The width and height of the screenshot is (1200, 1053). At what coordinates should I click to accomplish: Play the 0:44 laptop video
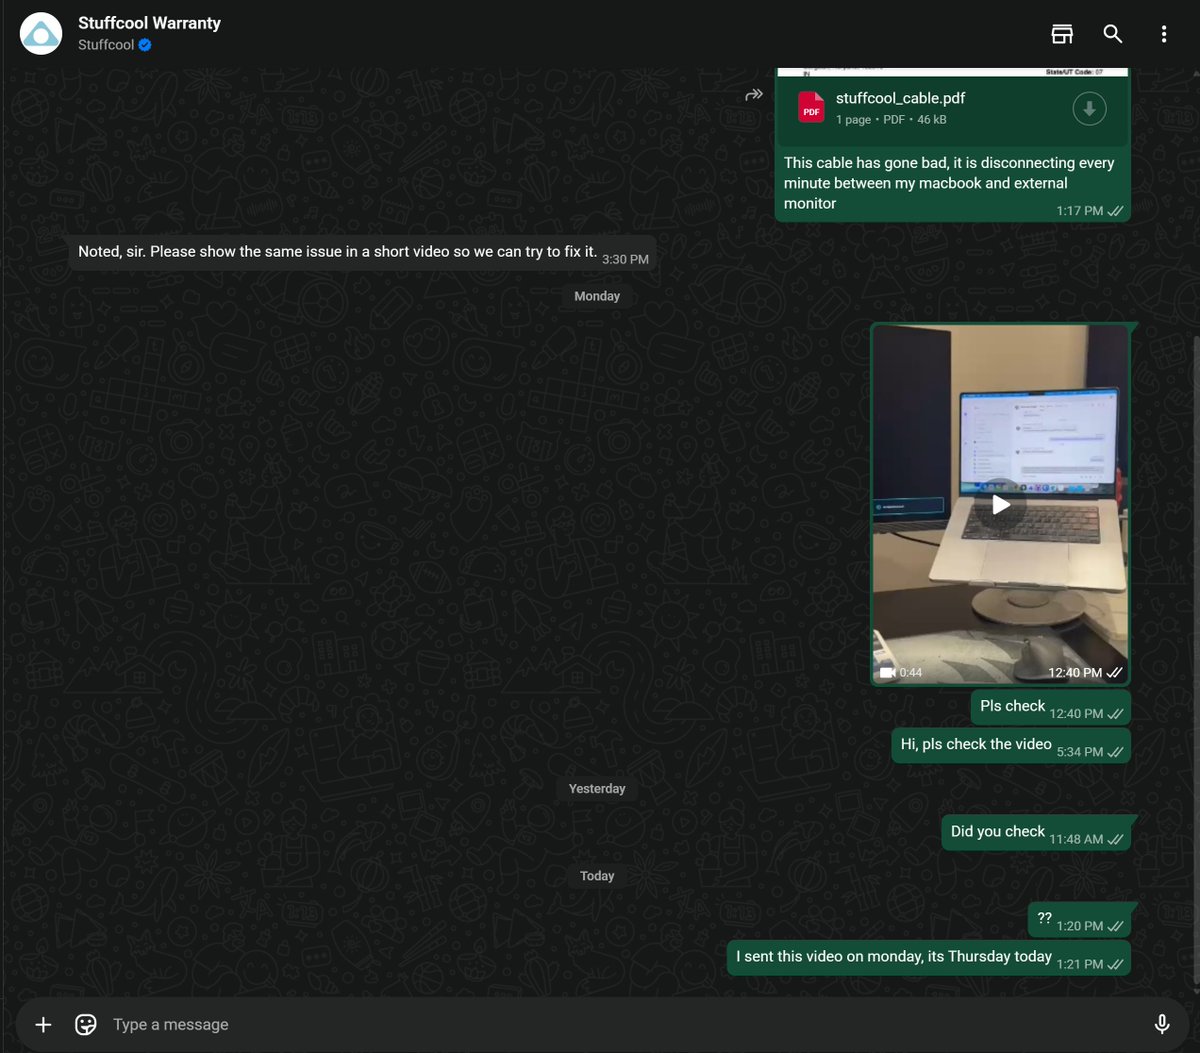1000,505
